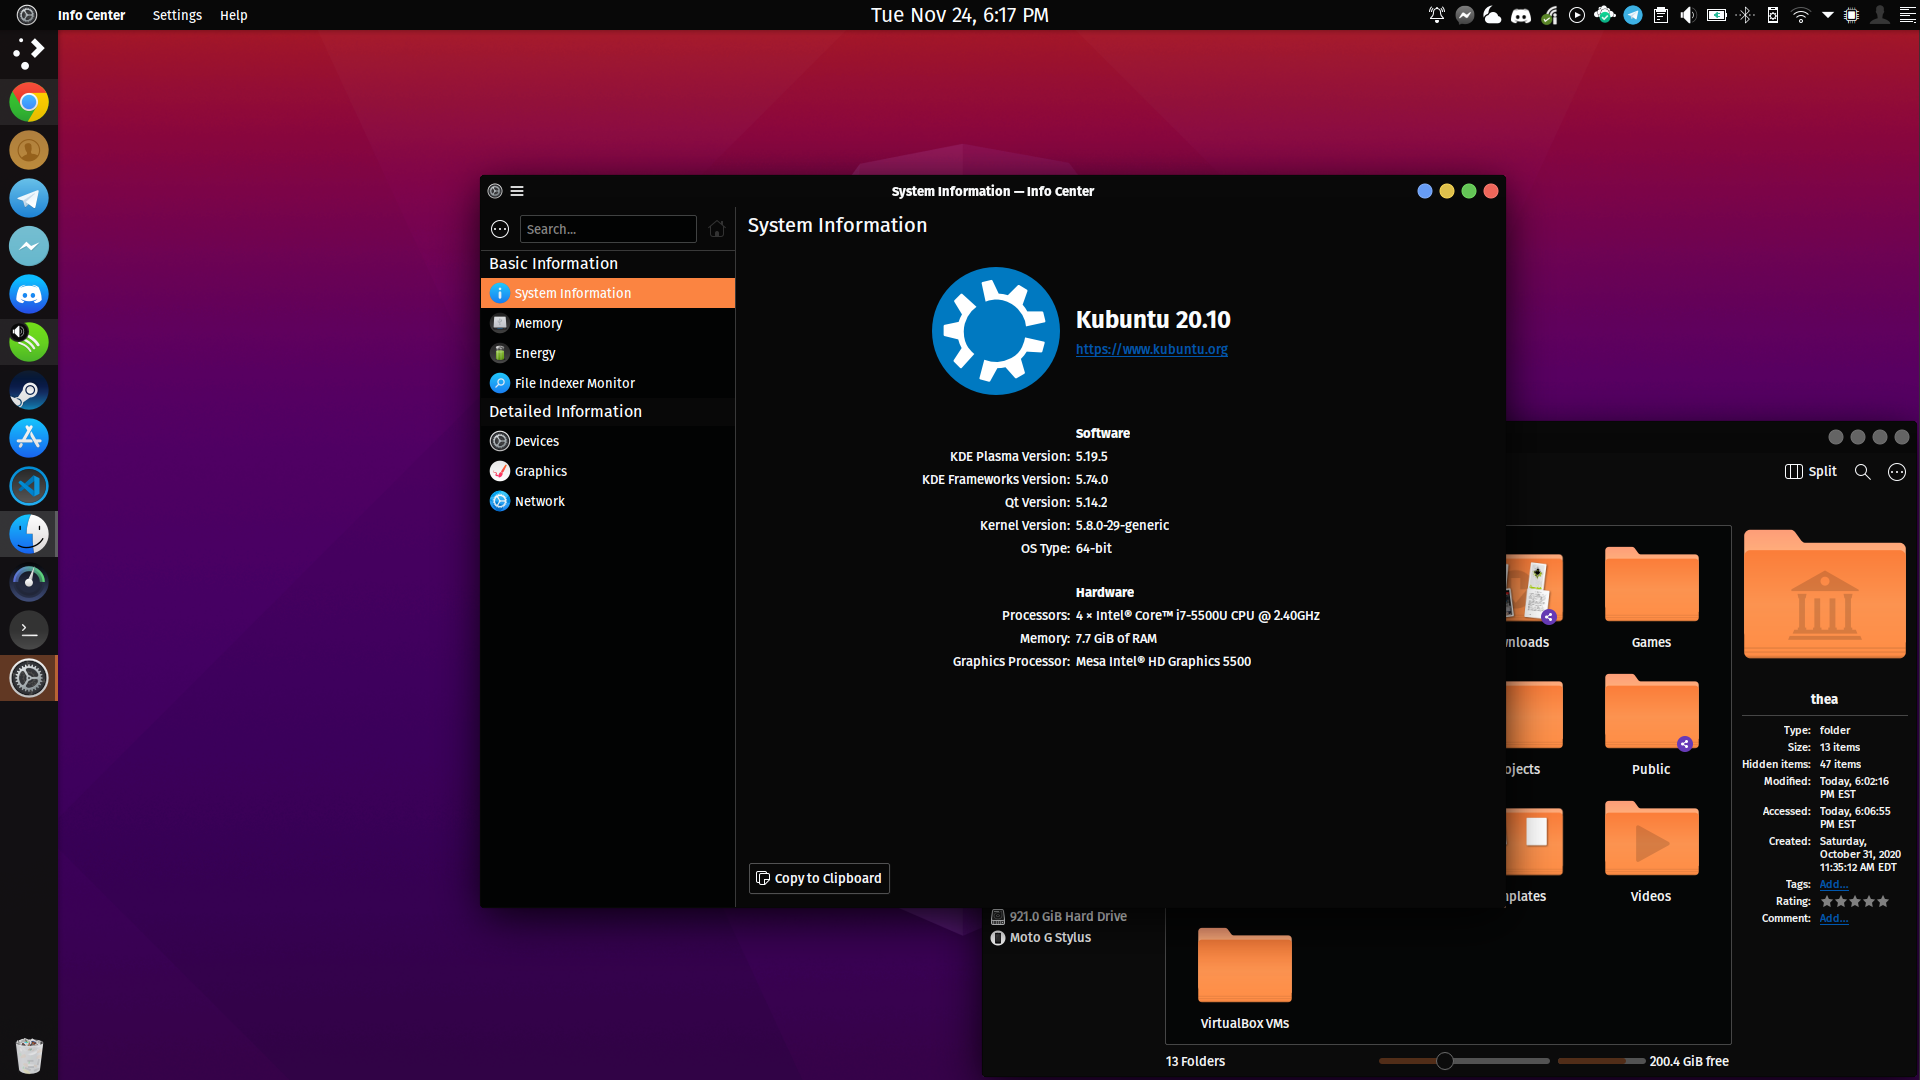The height and width of the screenshot is (1080, 1920).
Task: Select 921.0 GiB Hard Drive in places panel
Action: click(1059, 916)
